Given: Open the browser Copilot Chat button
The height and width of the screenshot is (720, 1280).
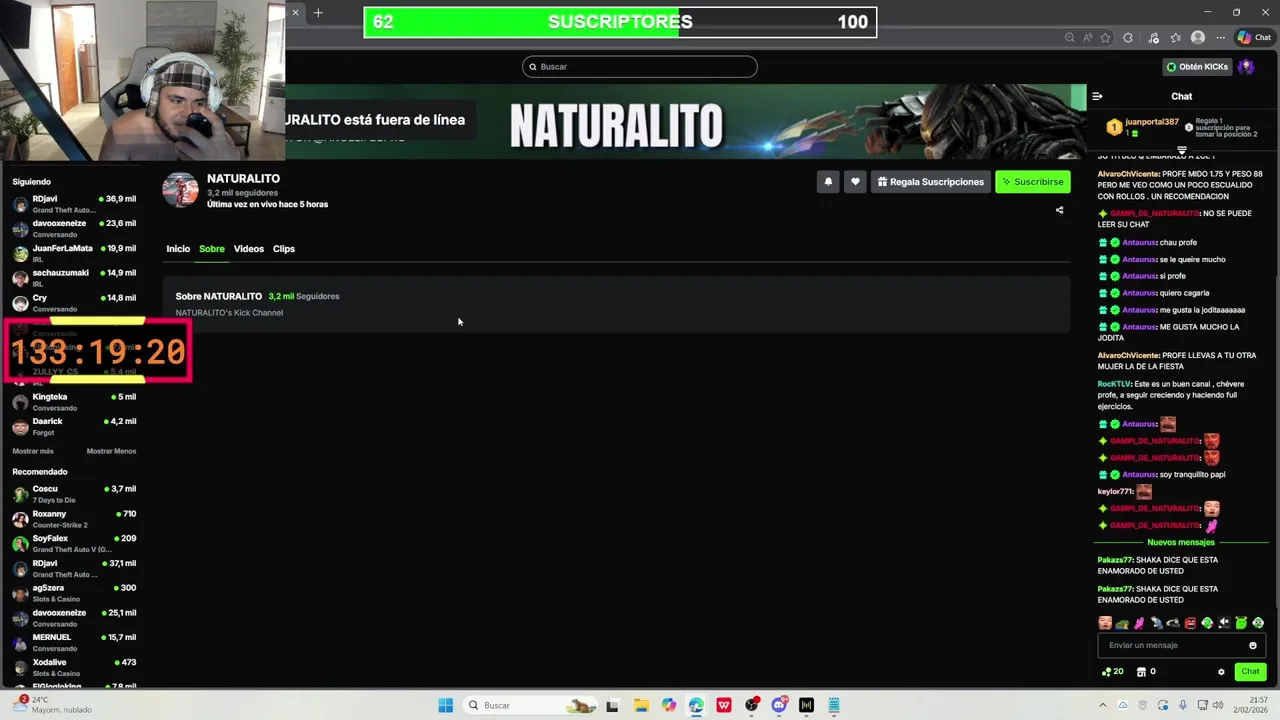Looking at the screenshot, I should point(1255,38).
